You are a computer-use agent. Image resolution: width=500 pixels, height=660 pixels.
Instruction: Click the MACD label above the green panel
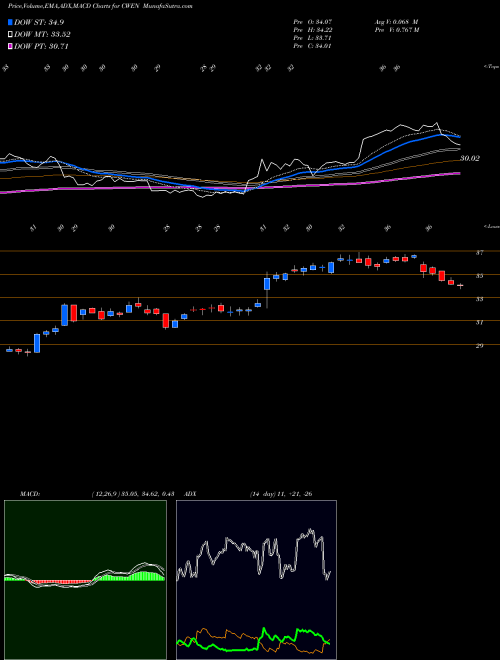click(29, 494)
